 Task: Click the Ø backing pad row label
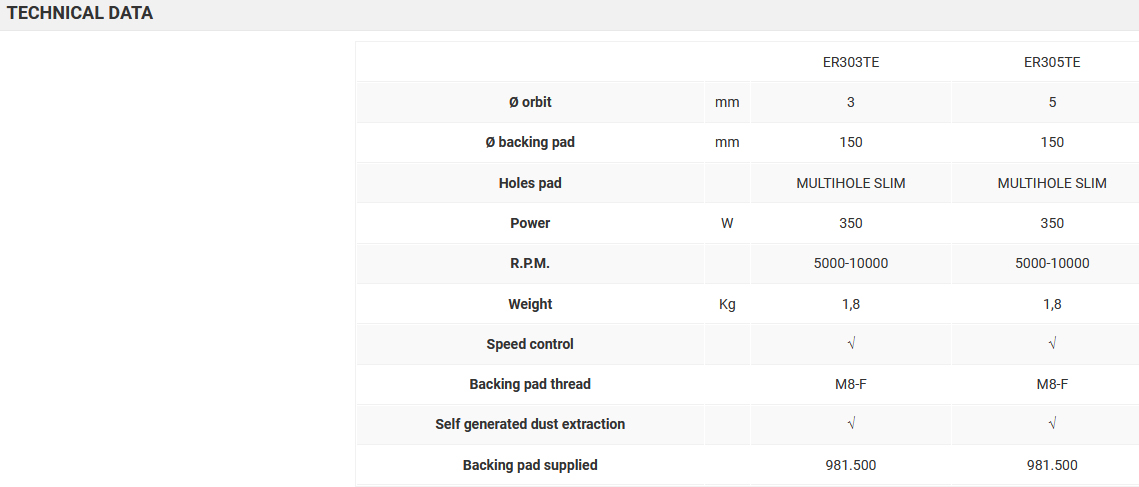pos(530,142)
